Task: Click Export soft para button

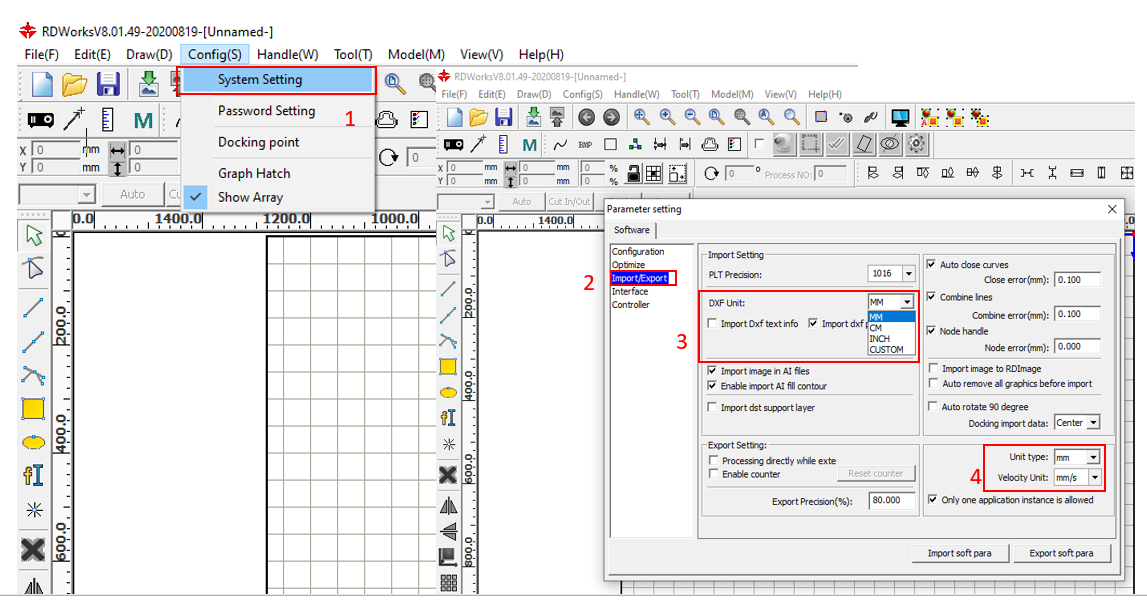Action: (x=1061, y=553)
